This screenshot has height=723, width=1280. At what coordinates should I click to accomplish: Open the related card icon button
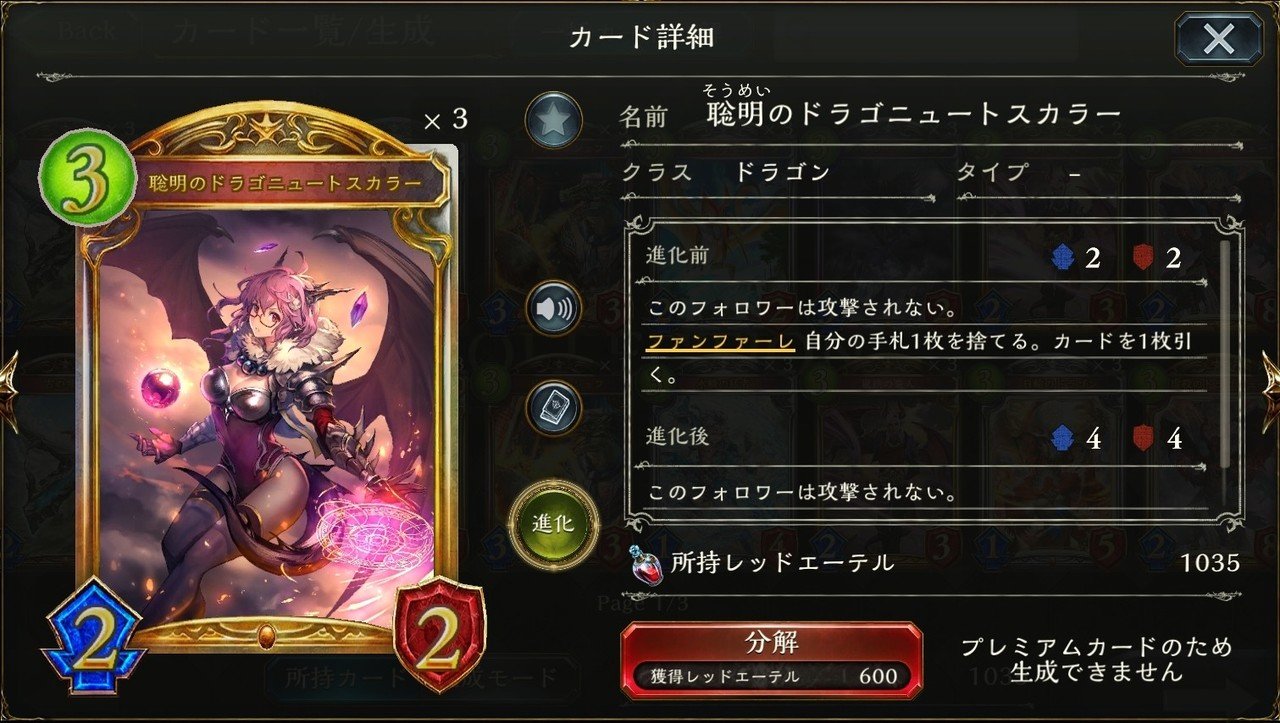(x=553, y=408)
